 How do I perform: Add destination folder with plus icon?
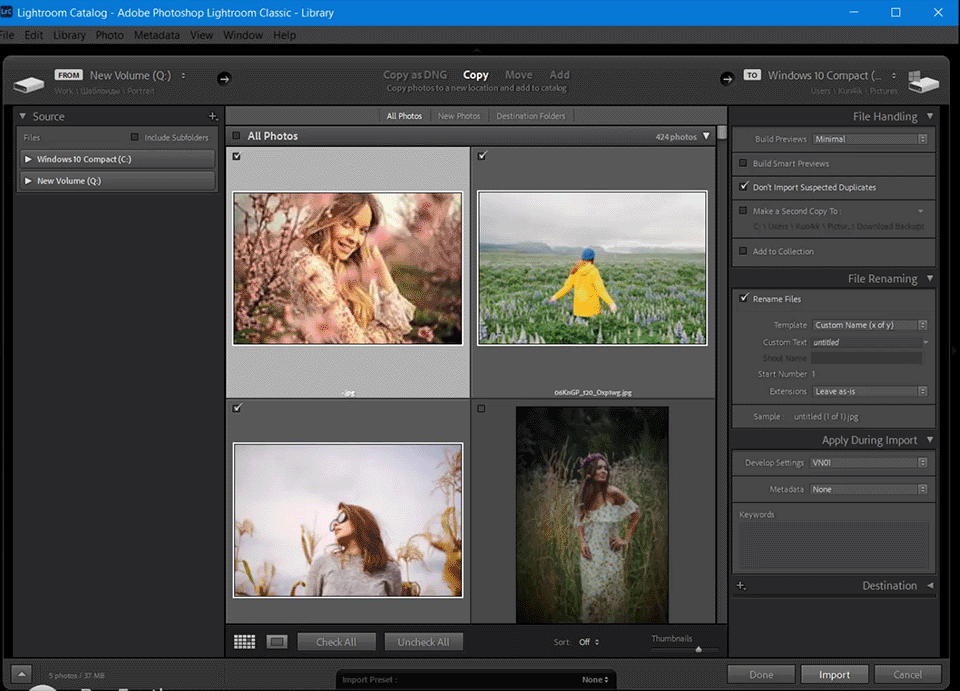(x=741, y=586)
